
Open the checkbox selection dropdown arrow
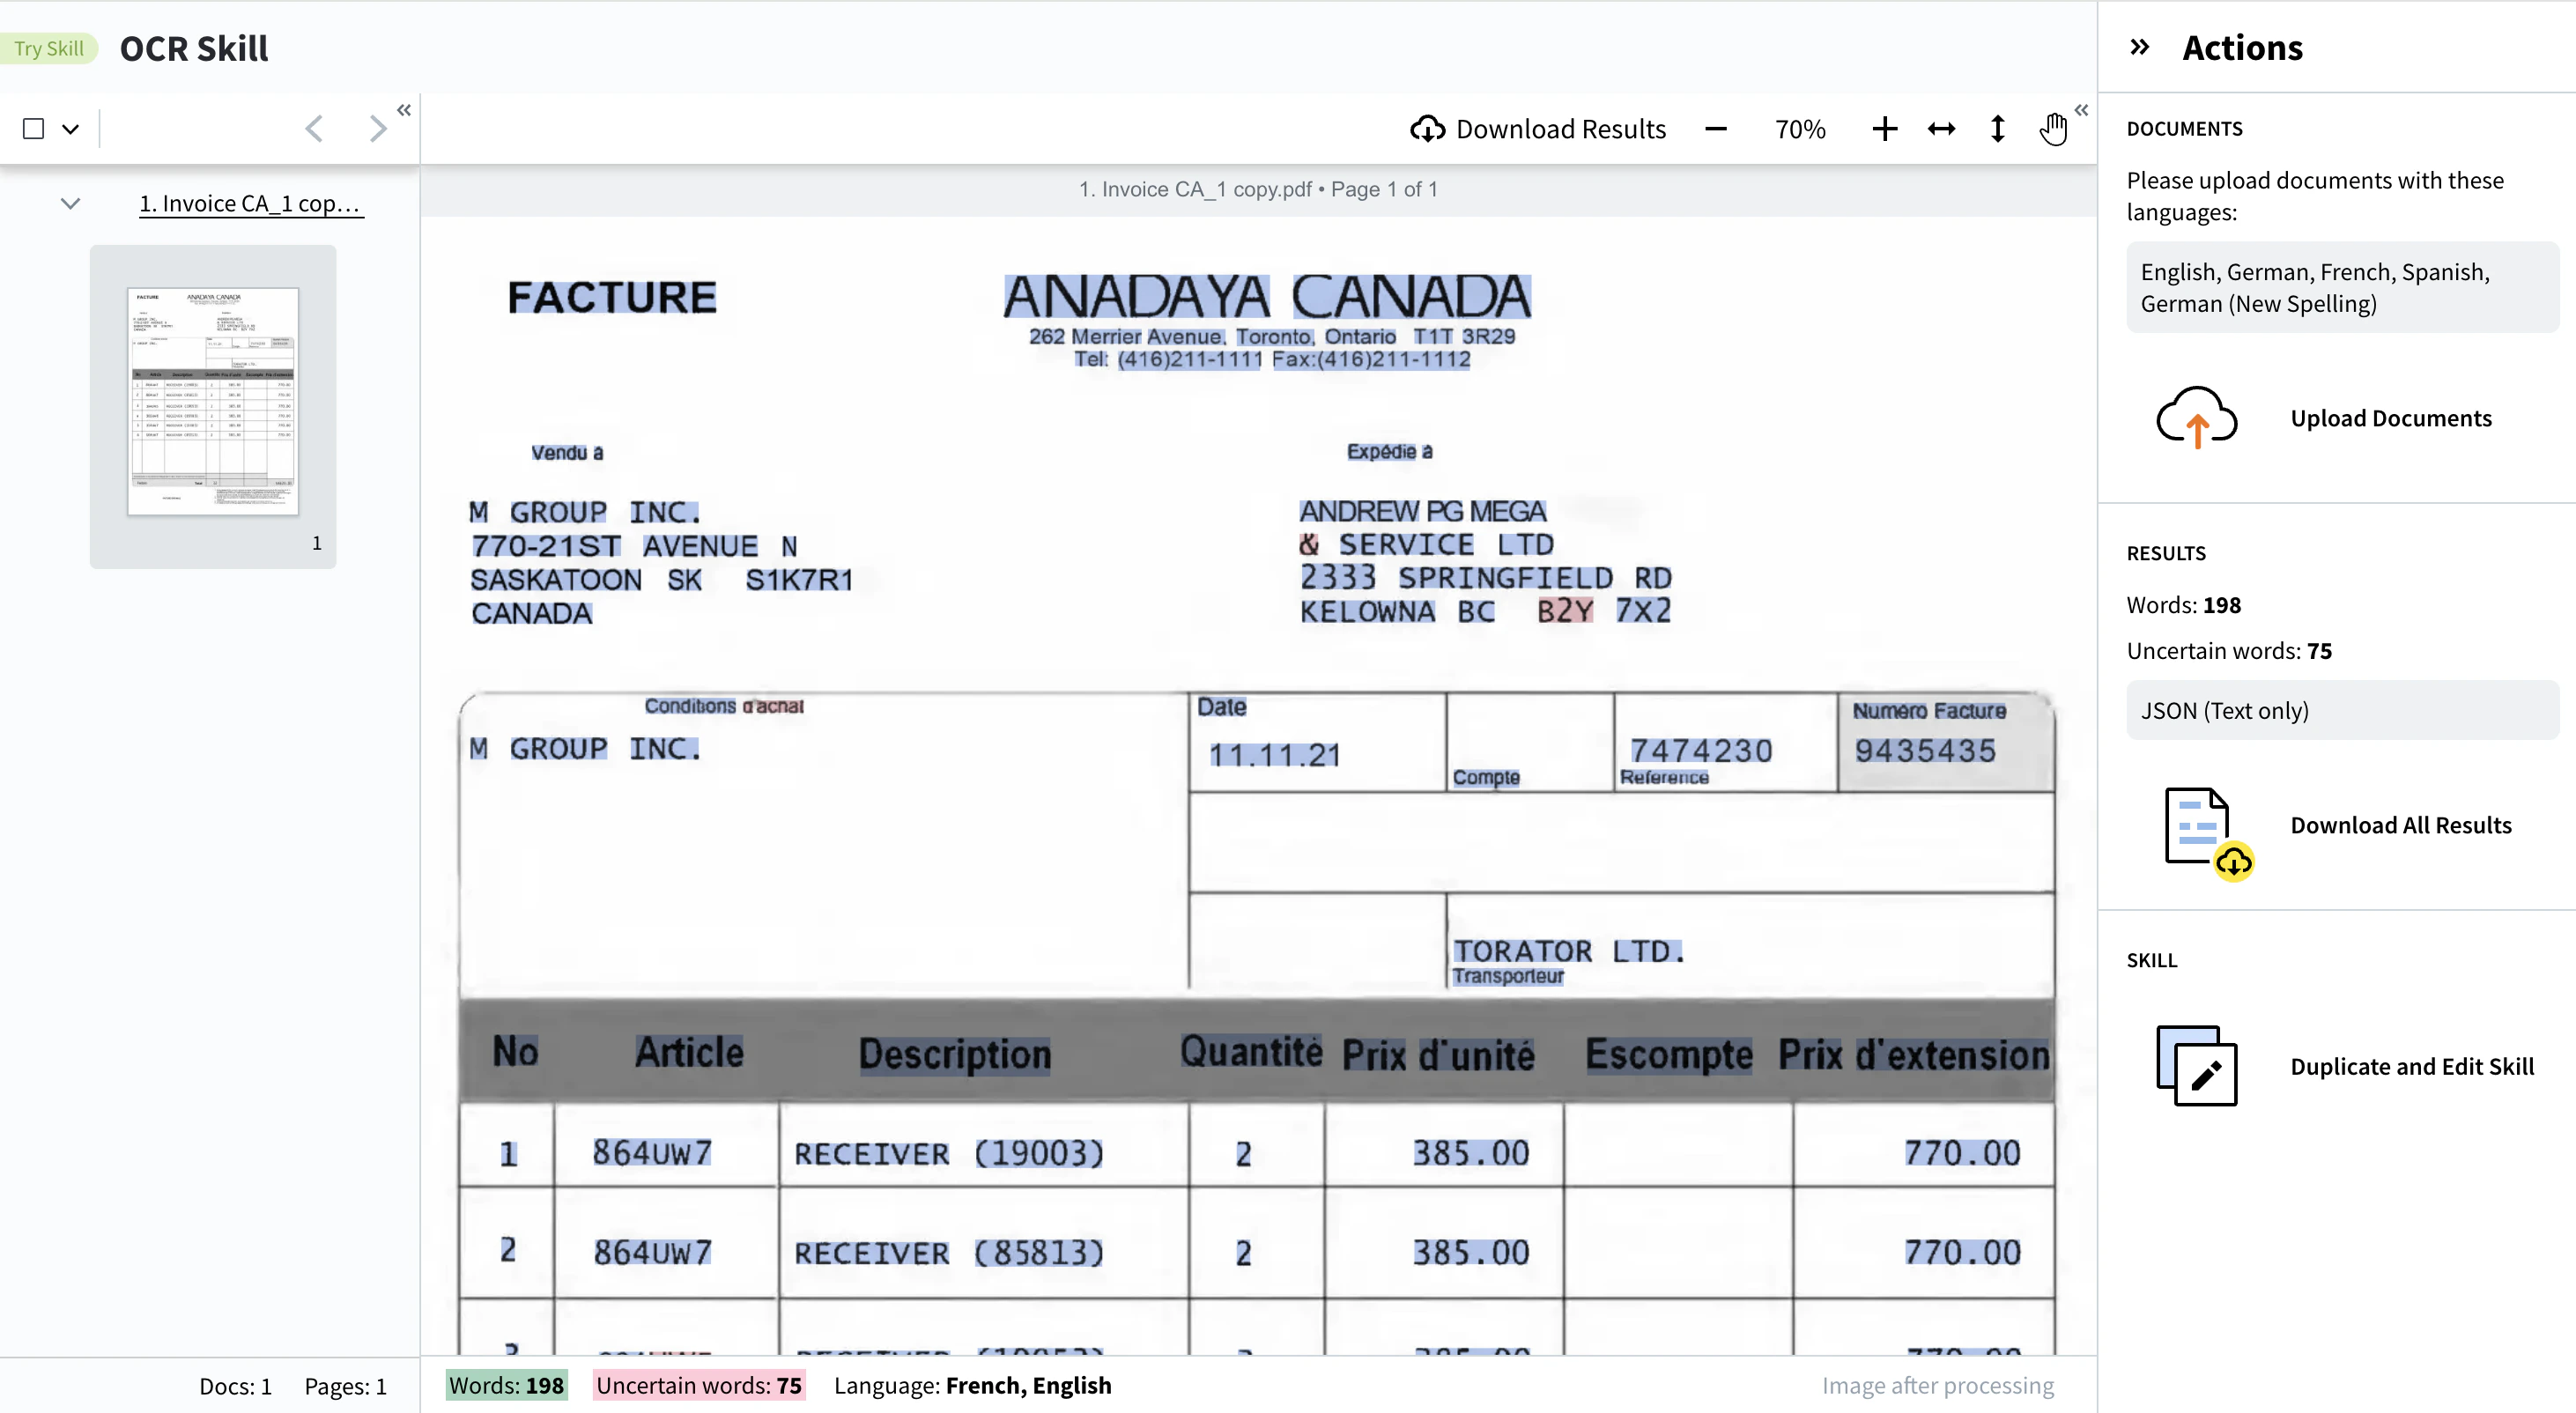pyautogui.click(x=70, y=129)
